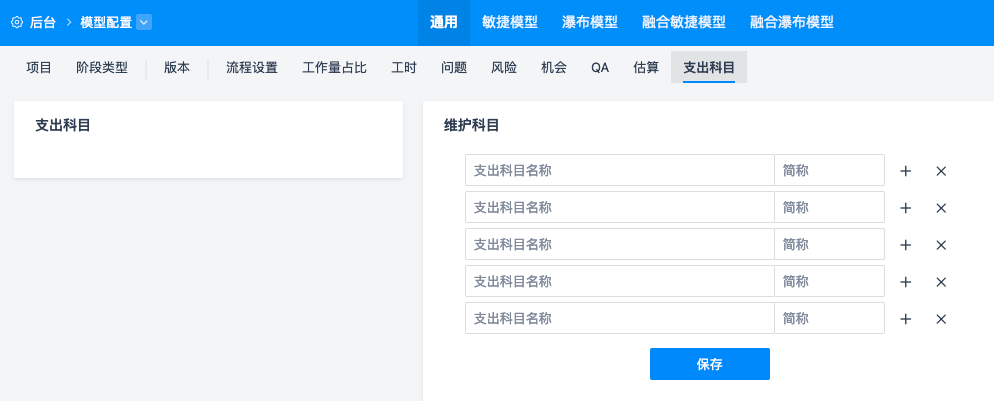Viewport: 994px width, 401px height.
Task: Delete the second row using its X icon
Action: (x=941, y=208)
